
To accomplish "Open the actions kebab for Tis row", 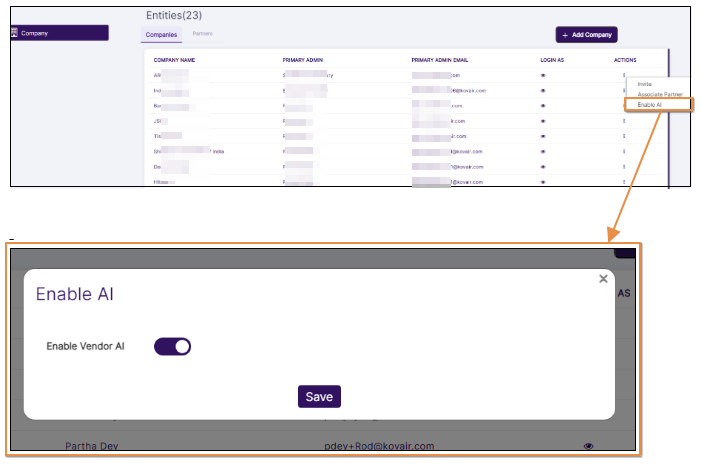I will click(624, 136).
